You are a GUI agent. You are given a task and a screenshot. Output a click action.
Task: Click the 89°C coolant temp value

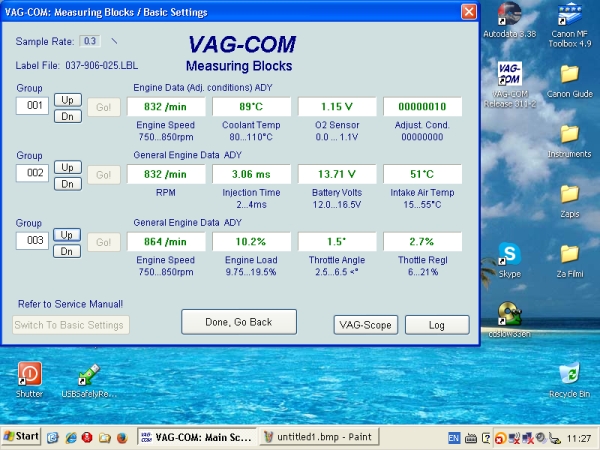pyautogui.click(x=251, y=106)
